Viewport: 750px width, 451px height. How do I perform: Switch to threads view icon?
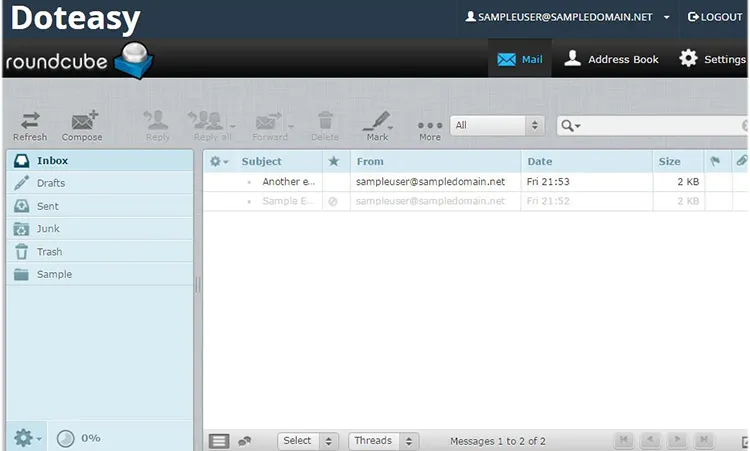click(245, 441)
